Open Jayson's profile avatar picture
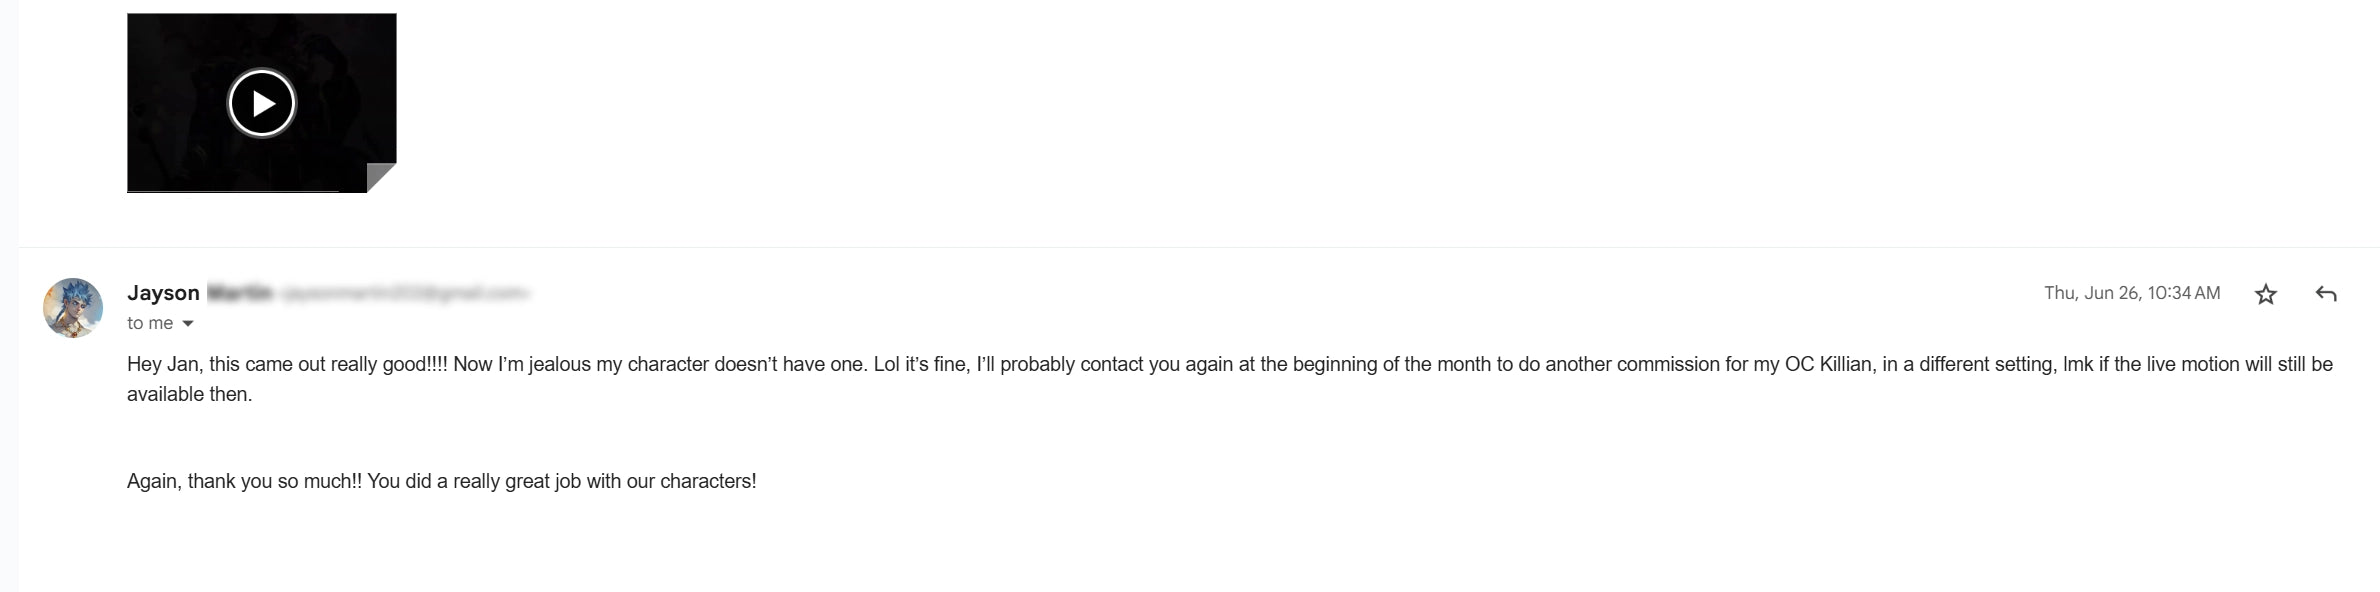The image size is (2380, 592). click(x=73, y=308)
